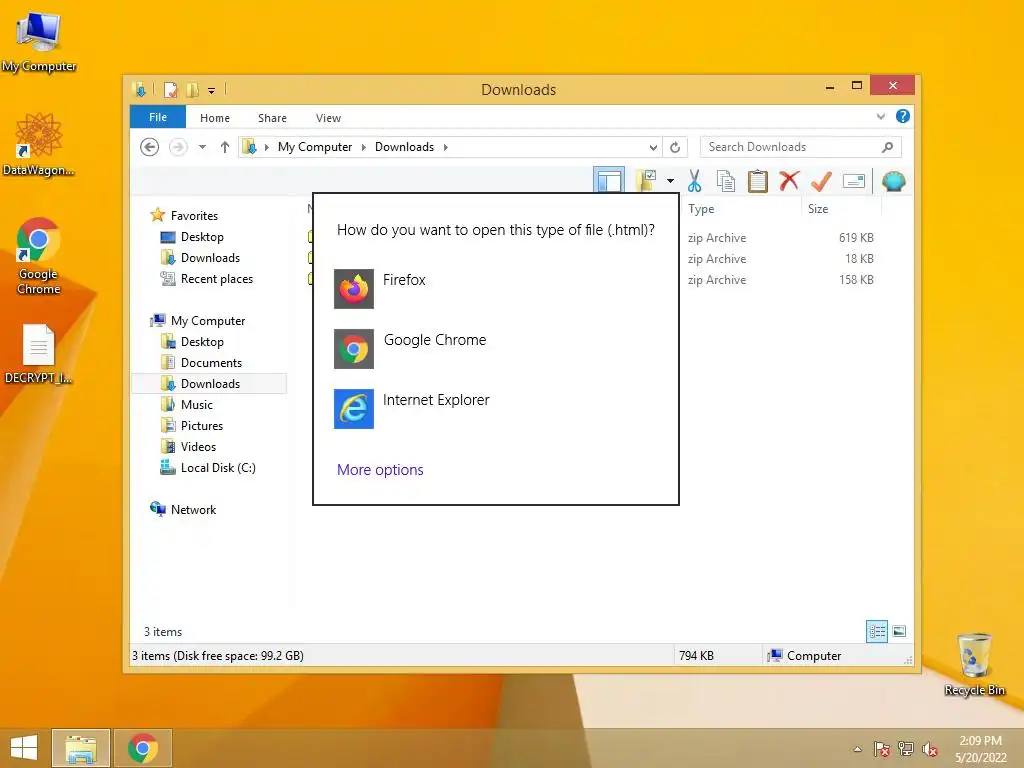Click Google Chrome in the taskbar
Image resolution: width=1024 pixels, height=768 pixels.
point(142,748)
